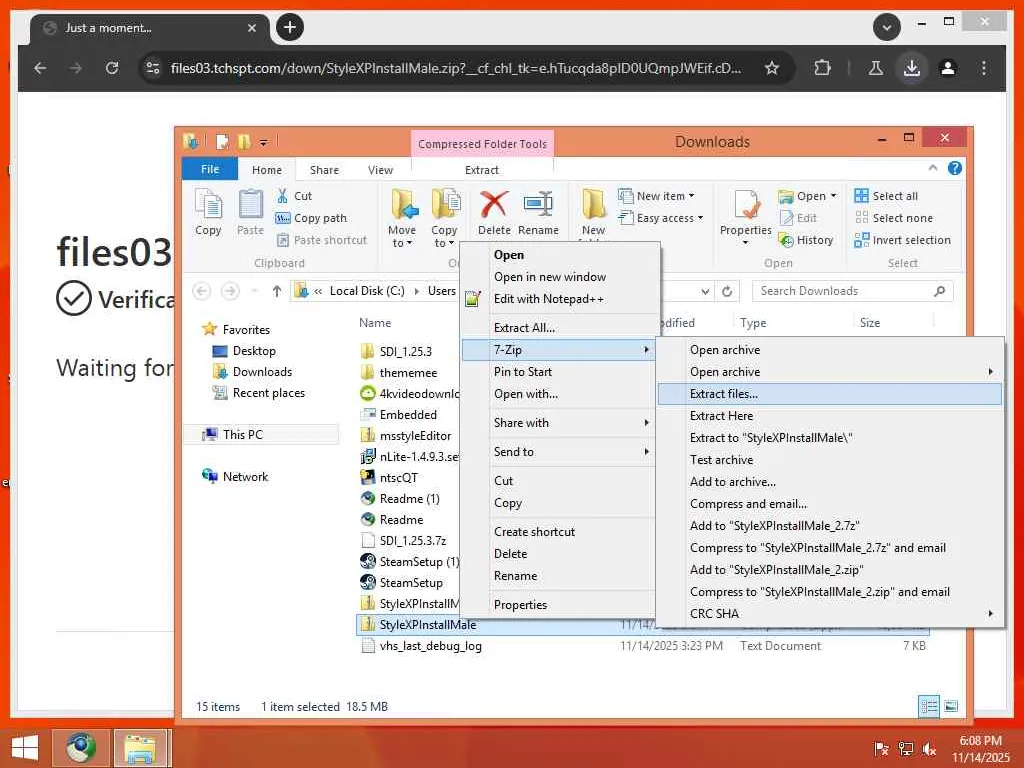Click Select all in the ribbon

886,196
